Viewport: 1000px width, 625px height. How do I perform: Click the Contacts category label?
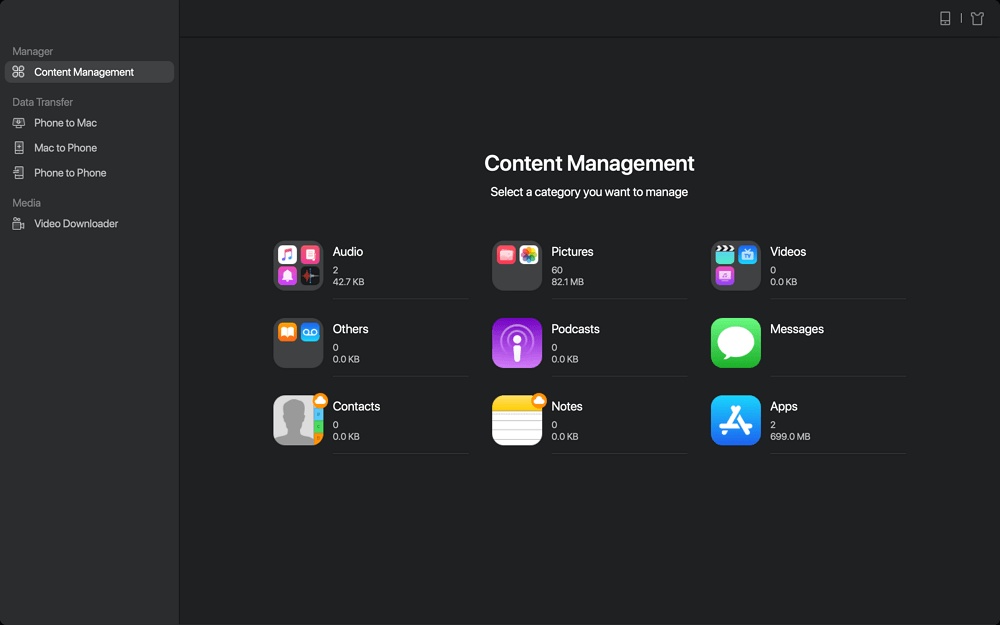tap(356, 406)
